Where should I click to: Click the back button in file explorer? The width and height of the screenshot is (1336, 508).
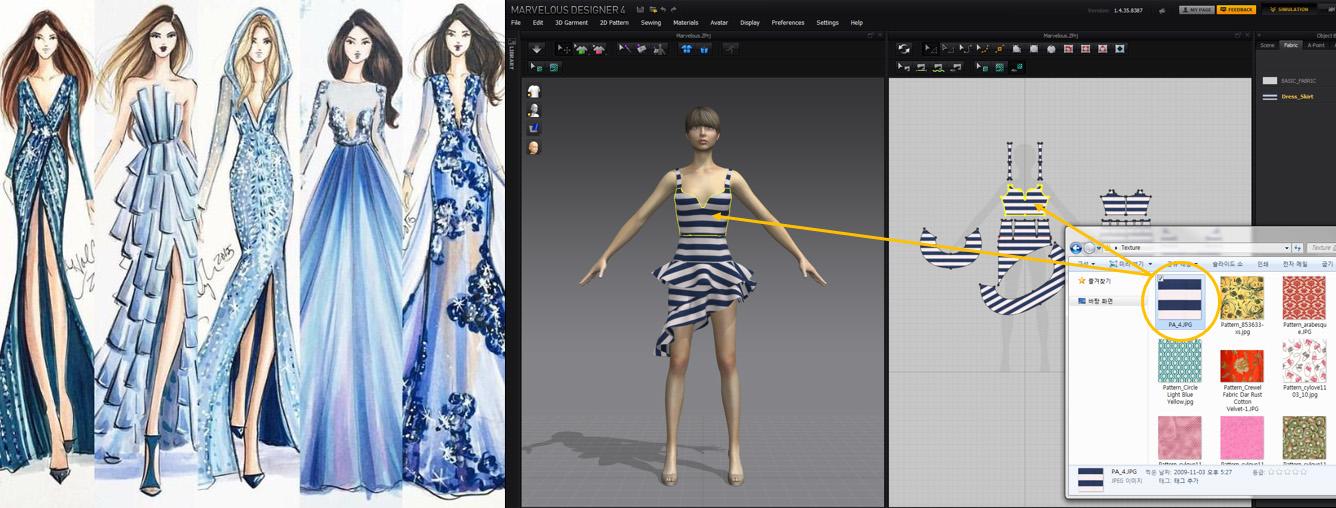(x=1076, y=247)
